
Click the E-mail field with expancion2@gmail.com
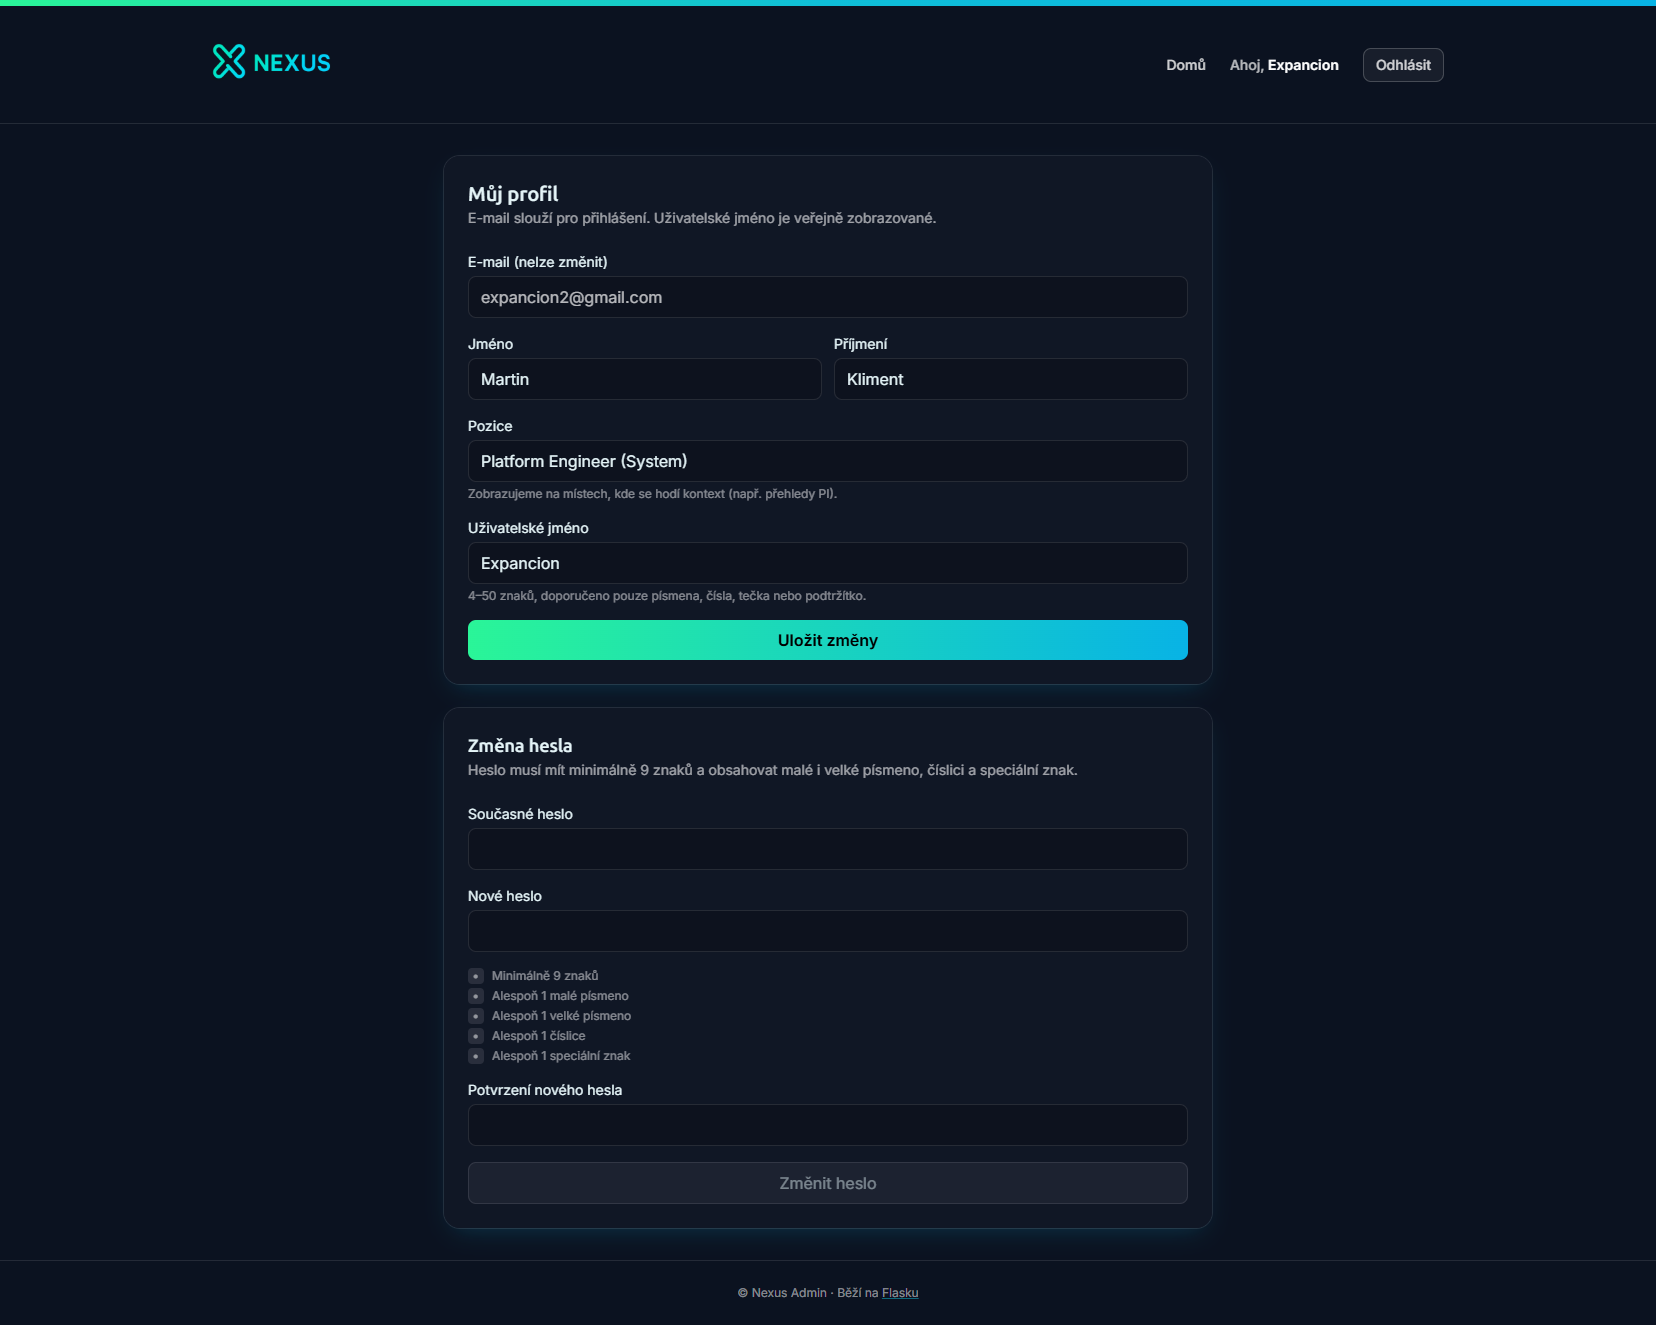pyautogui.click(x=827, y=297)
